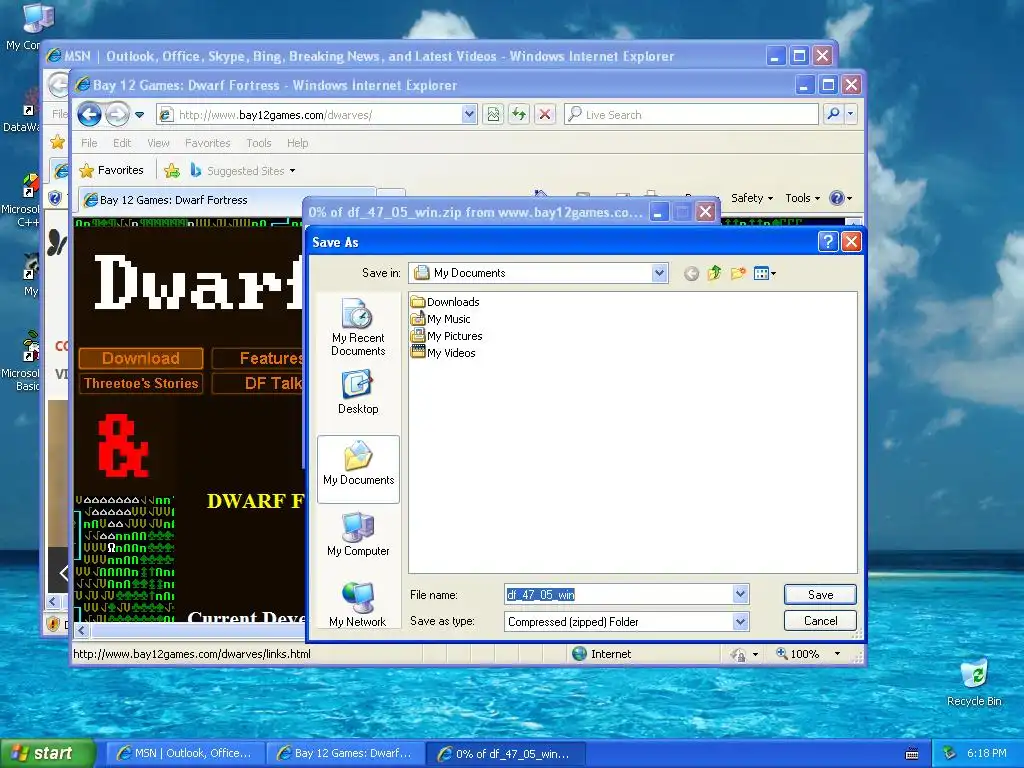Expand search provider dropdown arrow

[850, 114]
